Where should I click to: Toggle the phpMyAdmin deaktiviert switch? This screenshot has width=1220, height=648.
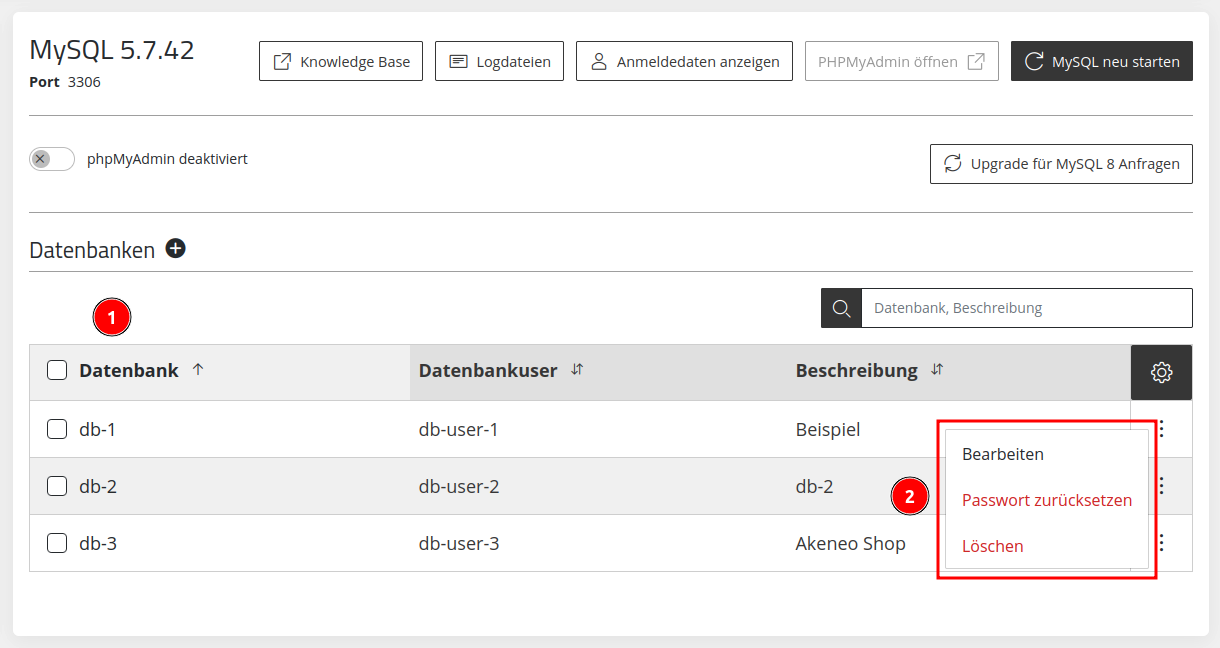(x=52, y=159)
